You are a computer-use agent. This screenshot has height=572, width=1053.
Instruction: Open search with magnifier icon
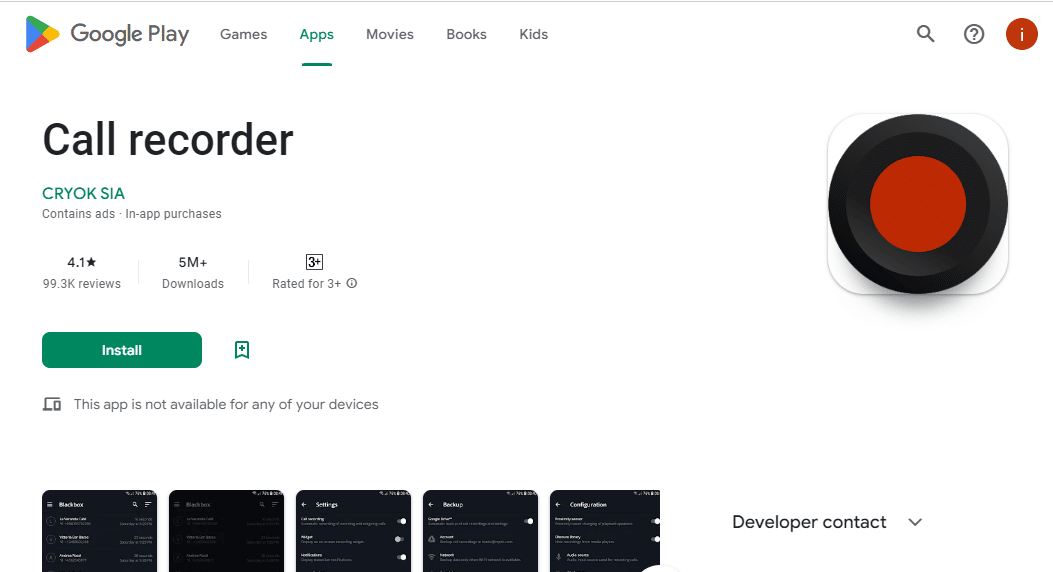[925, 34]
